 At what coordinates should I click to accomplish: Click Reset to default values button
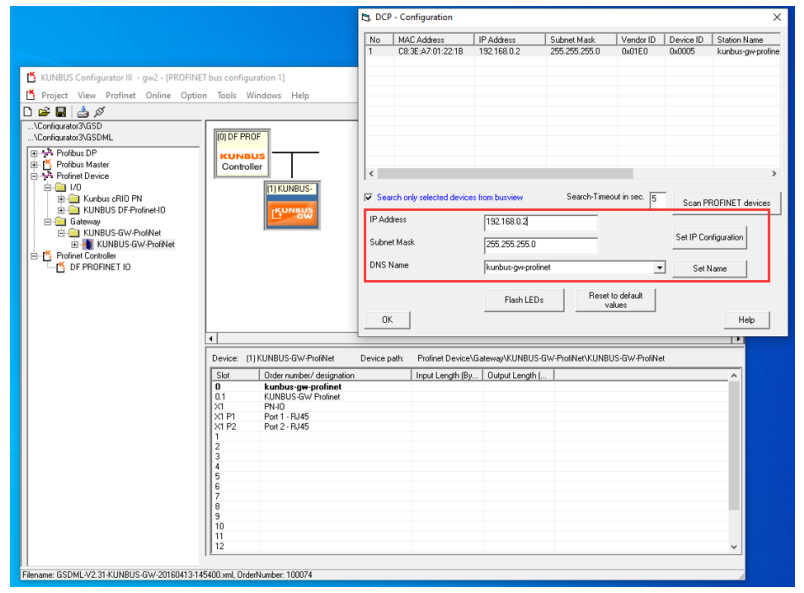pyautogui.click(x=615, y=300)
